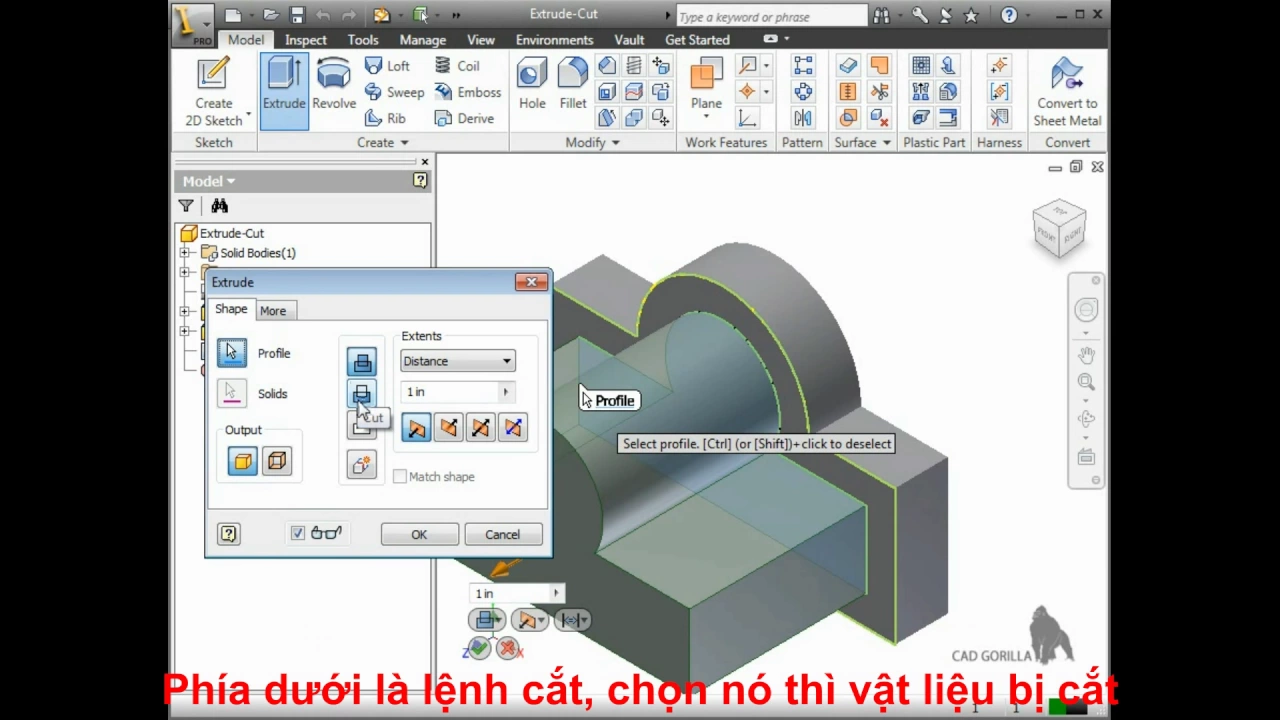1280x720 pixels.
Task: Select the Extrude tool in the ribbon
Action: 284,91
